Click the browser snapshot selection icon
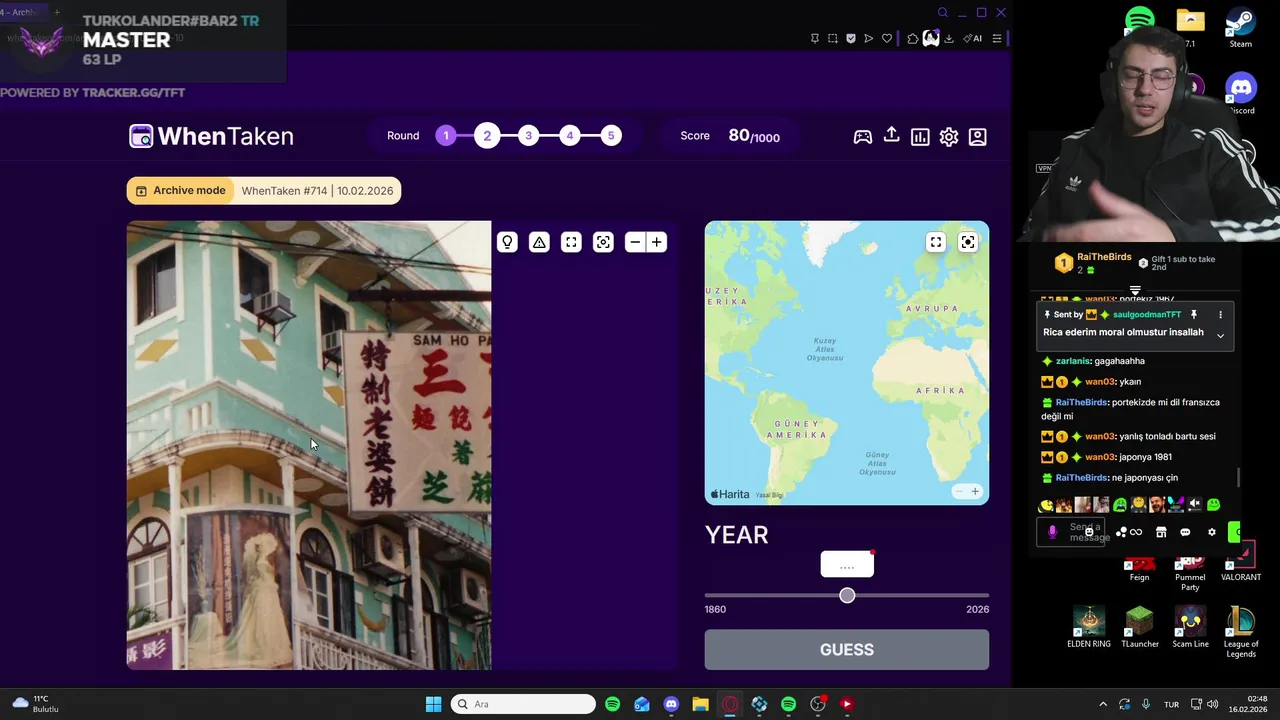 (833, 38)
